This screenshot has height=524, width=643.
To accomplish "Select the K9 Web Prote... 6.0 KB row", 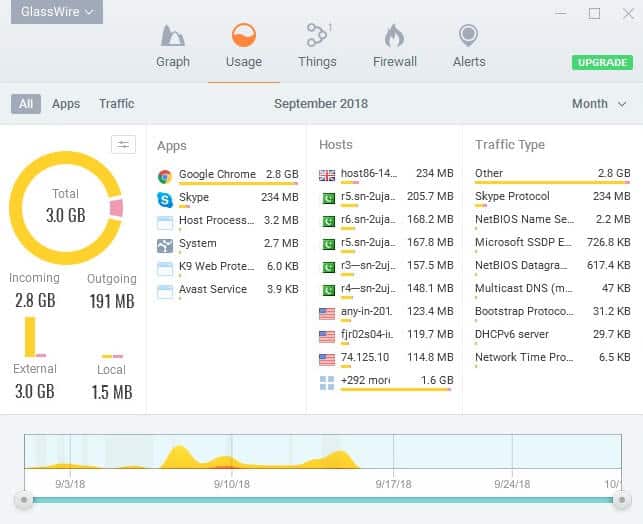I will pyautogui.click(x=228, y=268).
